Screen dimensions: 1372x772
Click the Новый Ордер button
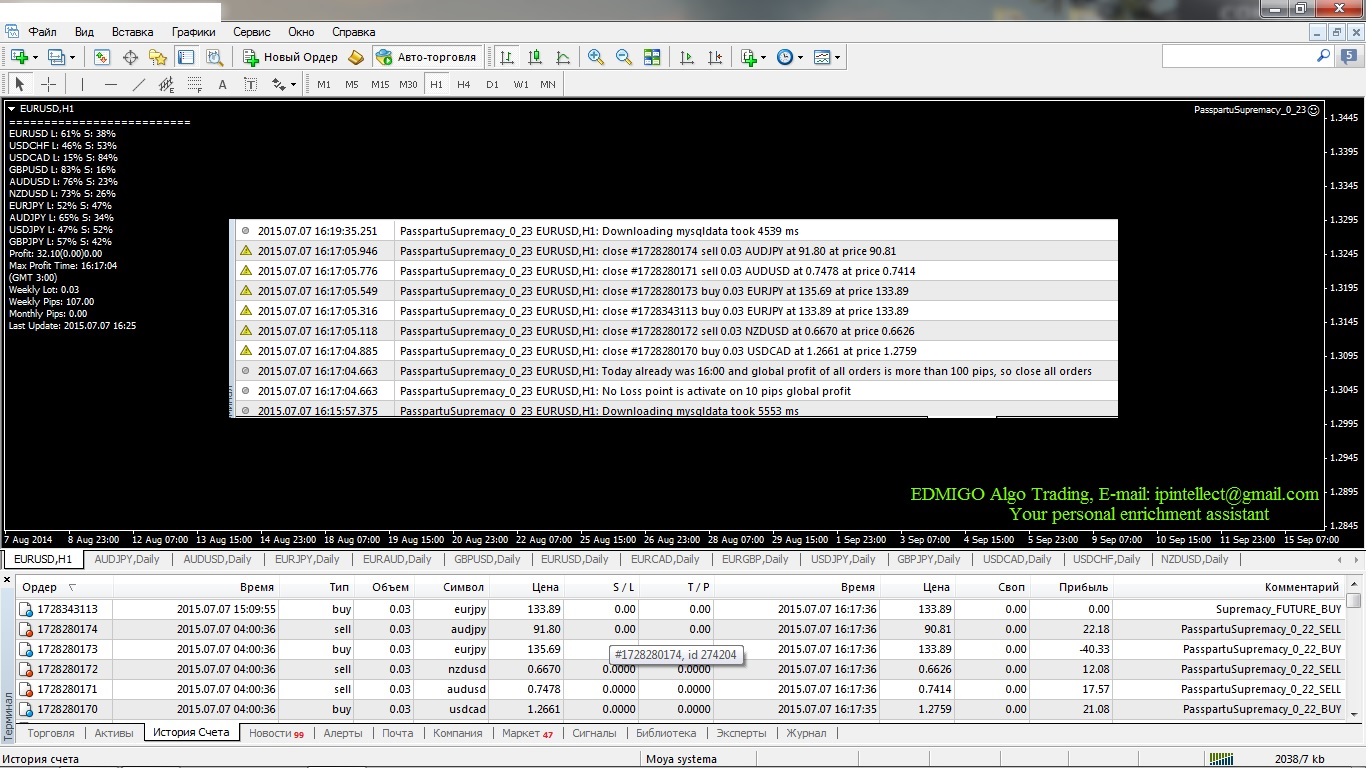tap(291, 57)
